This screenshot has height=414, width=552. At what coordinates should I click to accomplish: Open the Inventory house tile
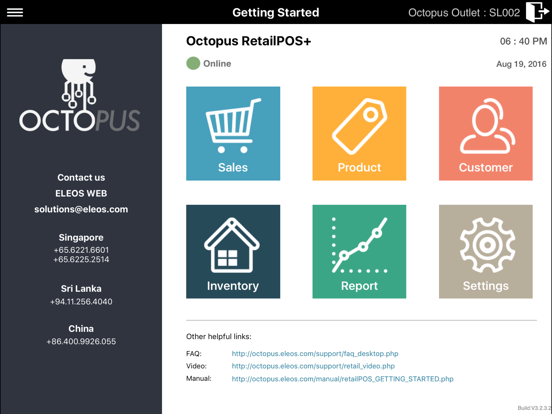pyautogui.click(x=233, y=252)
